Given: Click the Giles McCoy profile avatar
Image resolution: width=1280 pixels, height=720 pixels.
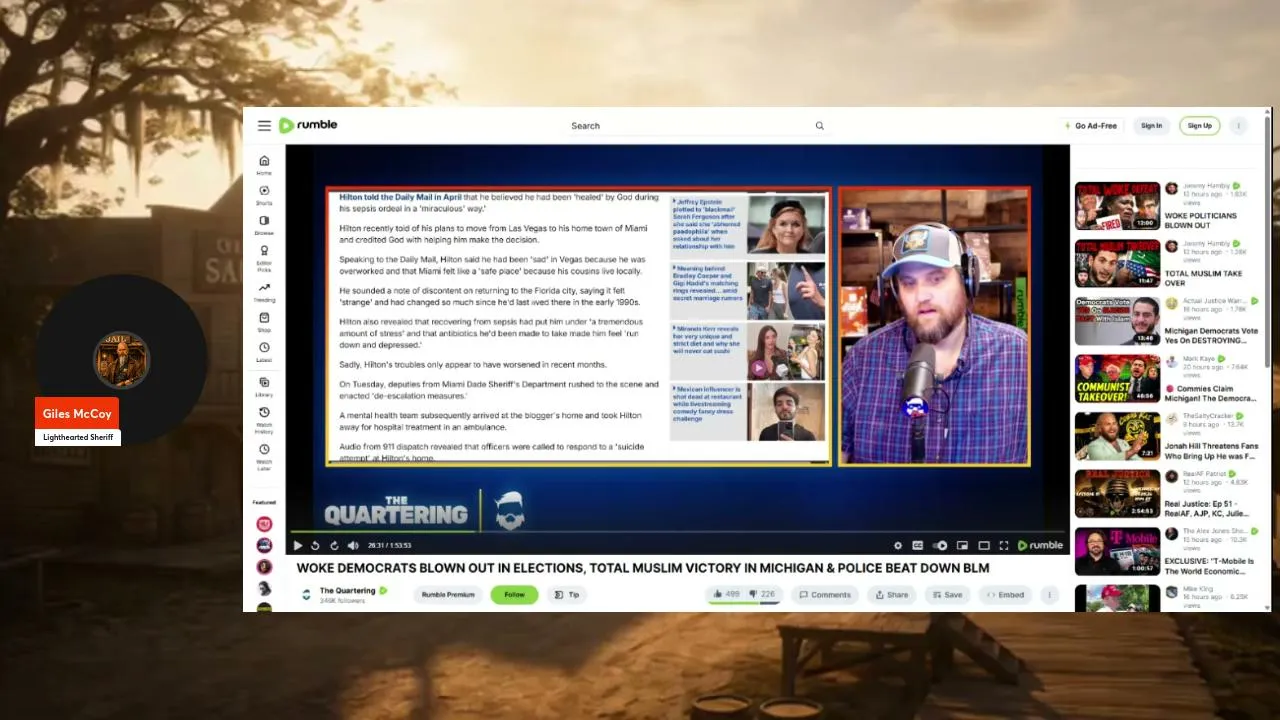Looking at the screenshot, I should (x=122, y=360).
